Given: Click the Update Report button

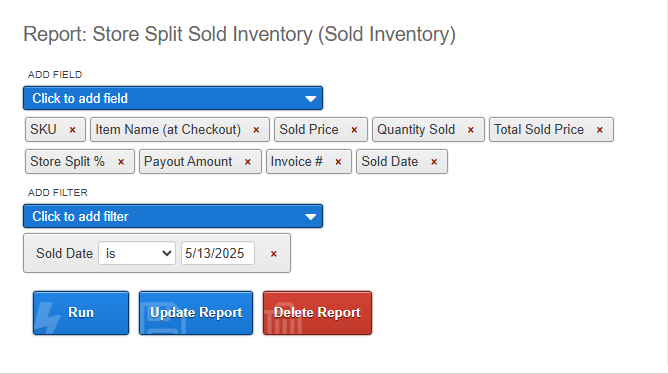Looking at the screenshot, I should (196, 313).
